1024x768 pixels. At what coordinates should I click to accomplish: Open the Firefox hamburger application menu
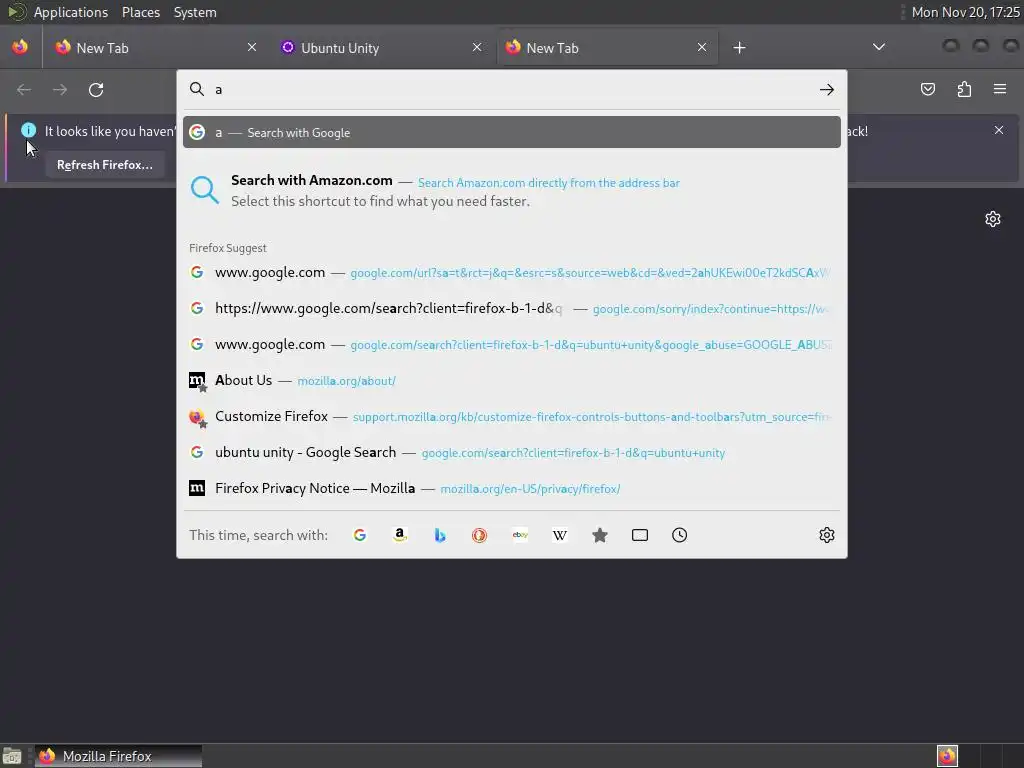point(1000,89)
